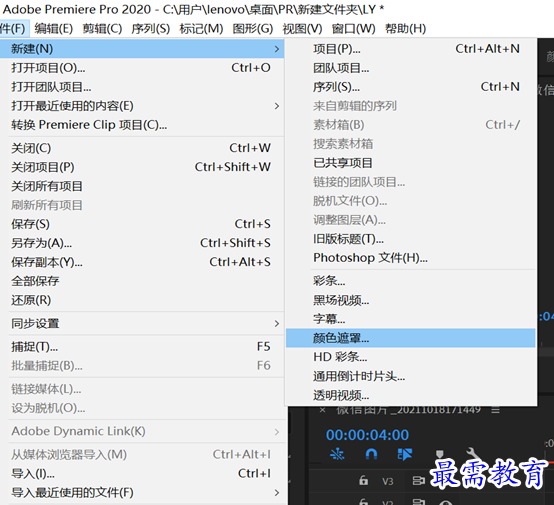Viewport: 554px width, 505px height.
Task: Choose 透明视频...
Action: pyautogui.click(x=411, y=395)
